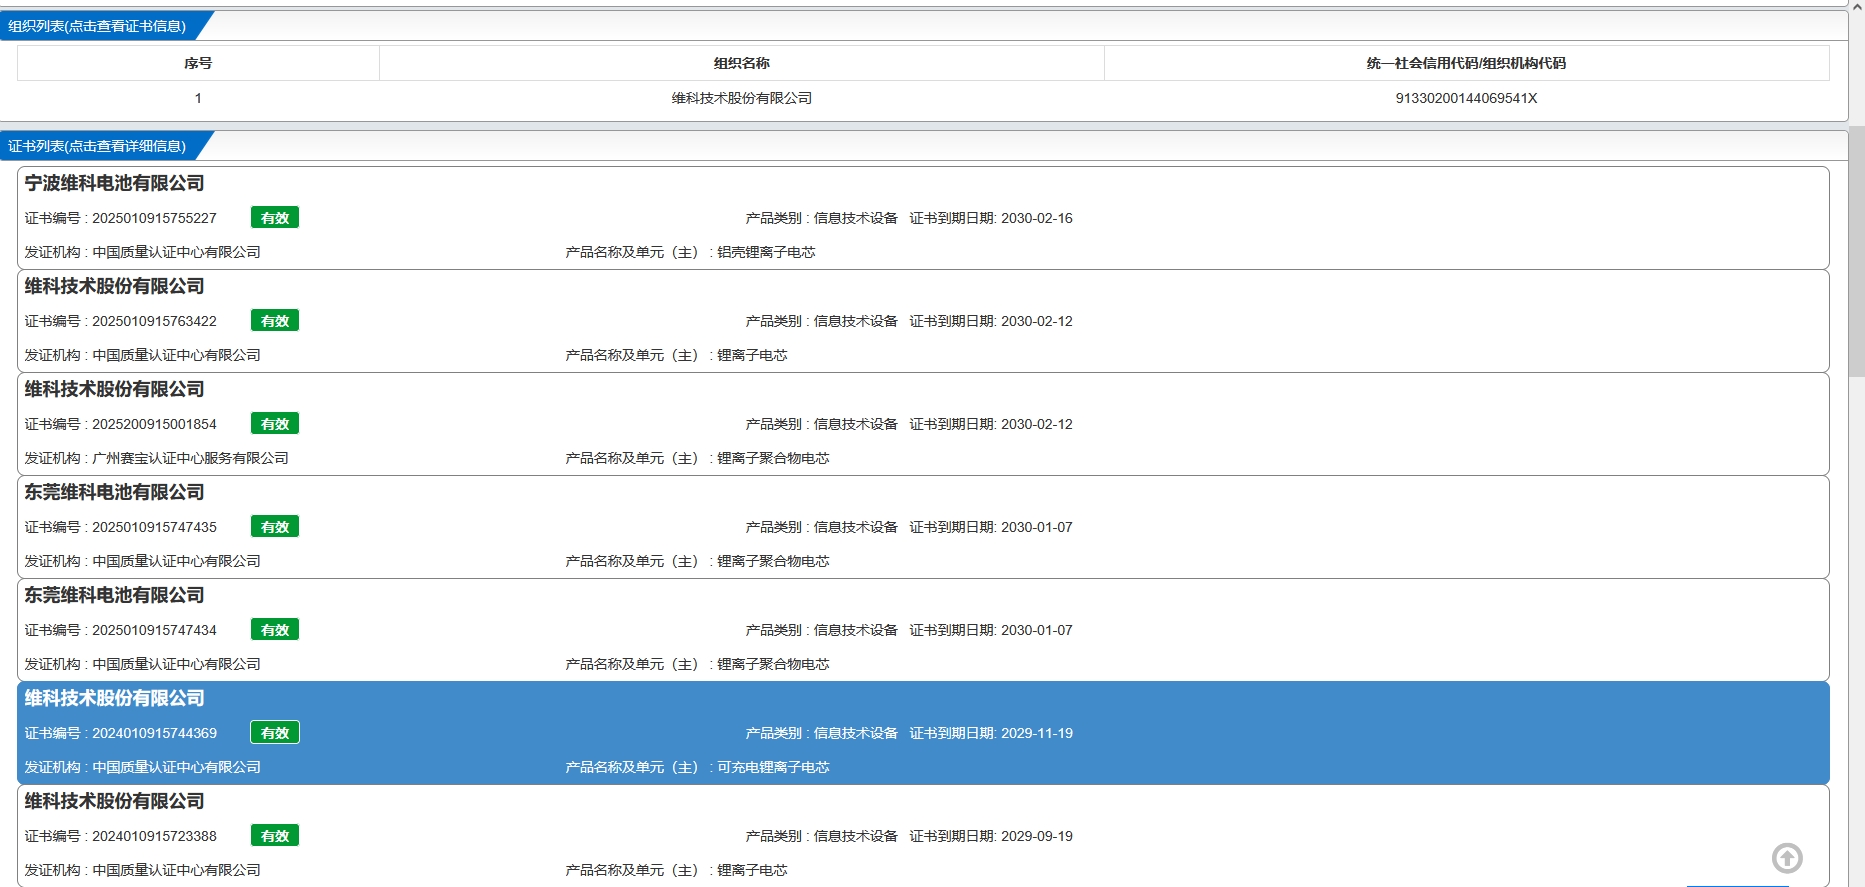Screen dimensions: 1865x887
Task: Click 统一社会信用代码/组织机构代码 column header
Action: tap(1467, 63)
